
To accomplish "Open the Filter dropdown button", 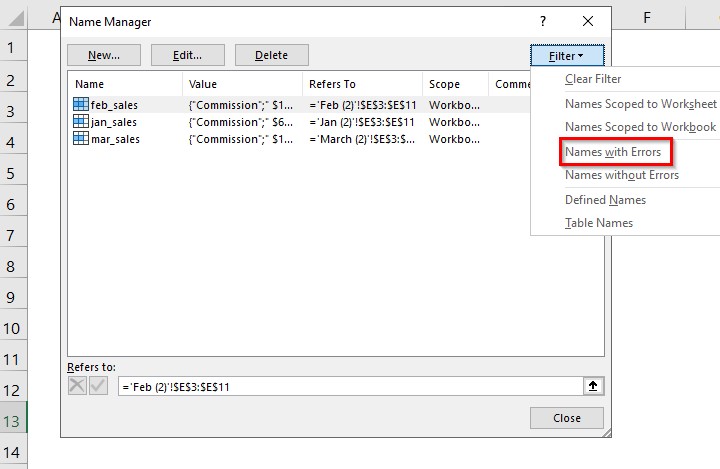I will click(x=567, y=56).
